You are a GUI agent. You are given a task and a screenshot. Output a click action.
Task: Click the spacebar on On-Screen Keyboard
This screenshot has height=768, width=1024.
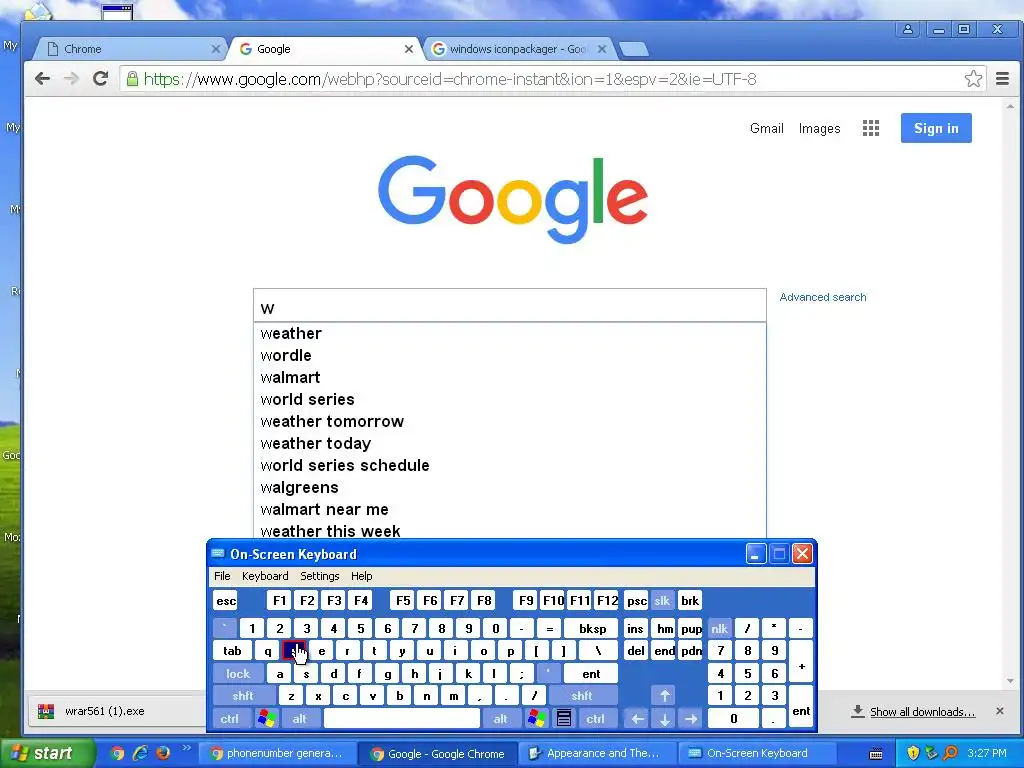(x=402, y=718)
